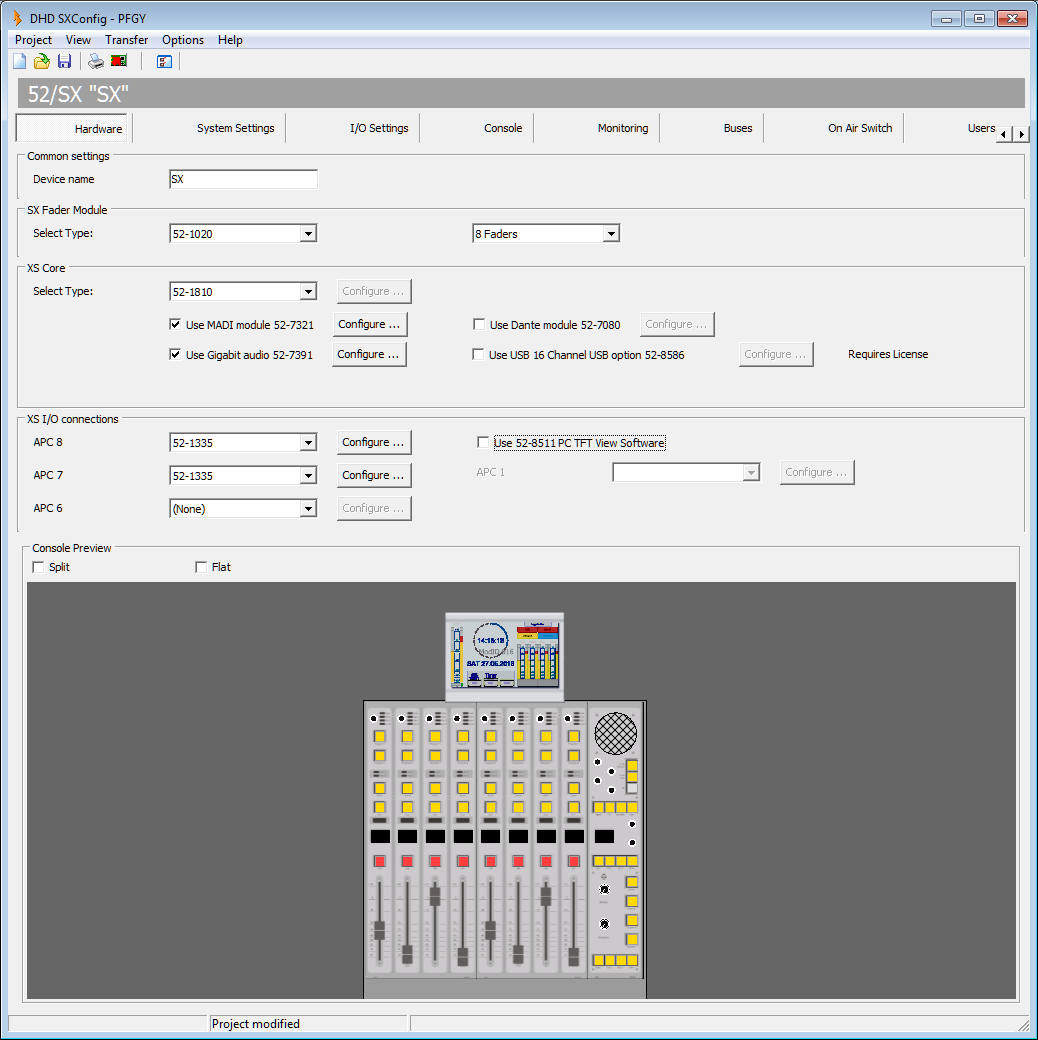Click Configure next to APC 1
This screenshot has width=1038, height=1040.
click(816, 472)
